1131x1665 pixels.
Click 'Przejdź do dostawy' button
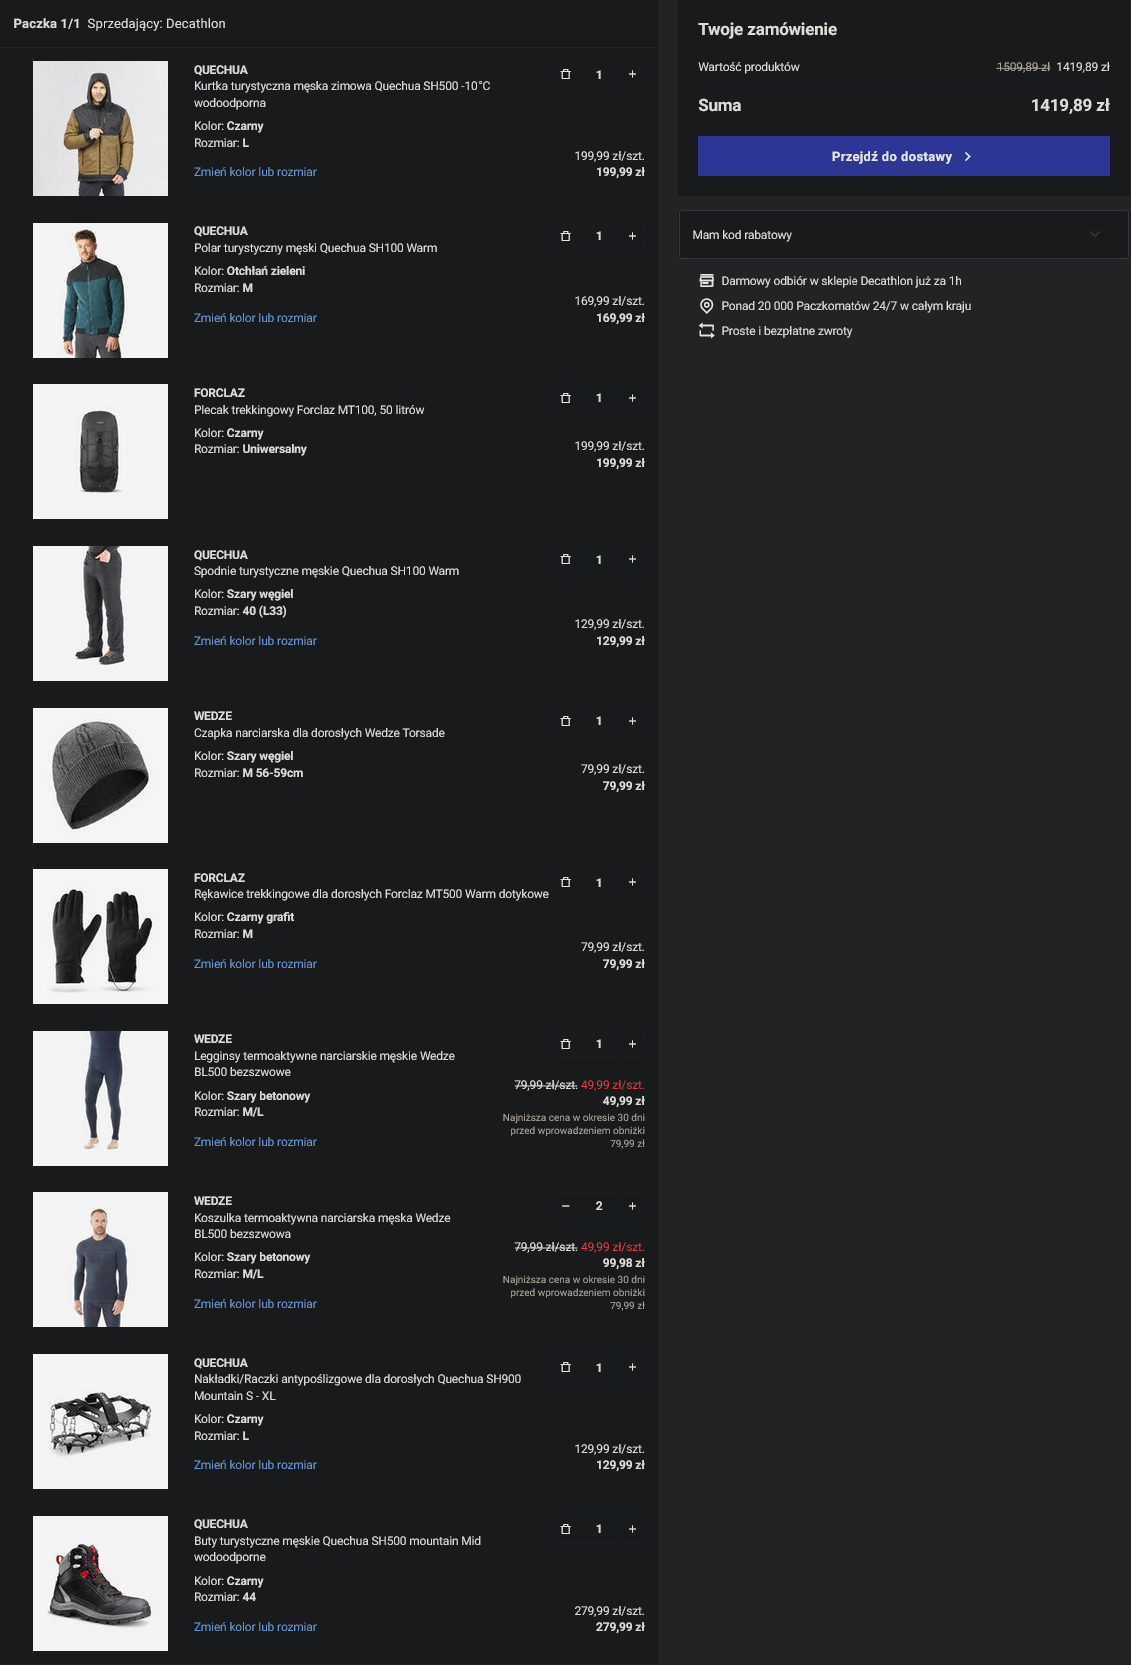tap(903, 157)
